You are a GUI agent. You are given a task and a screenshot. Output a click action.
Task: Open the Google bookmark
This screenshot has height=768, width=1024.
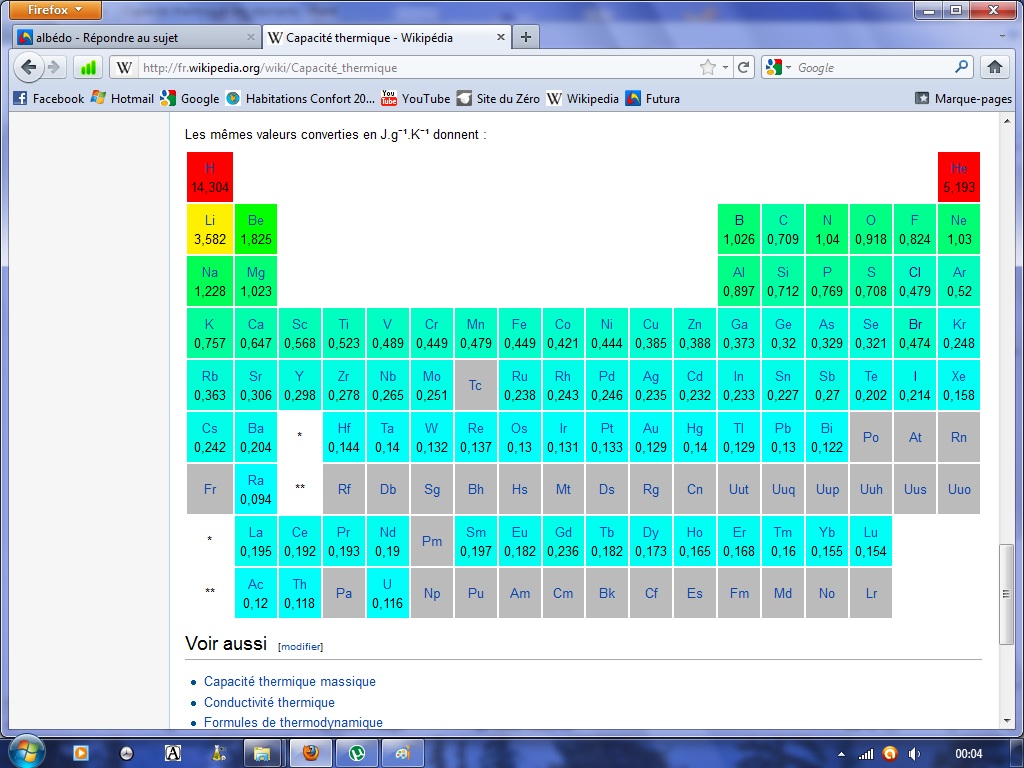point(189,99)
